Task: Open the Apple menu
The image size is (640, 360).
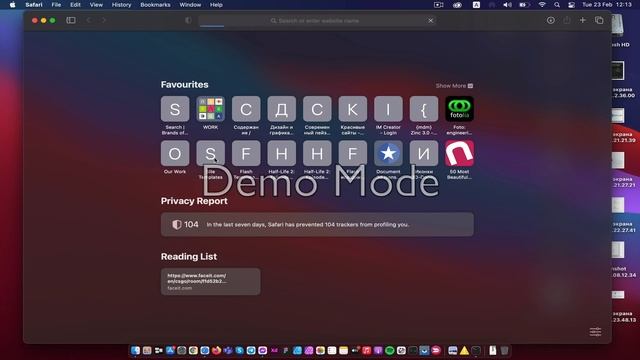Action: [12, 5]
